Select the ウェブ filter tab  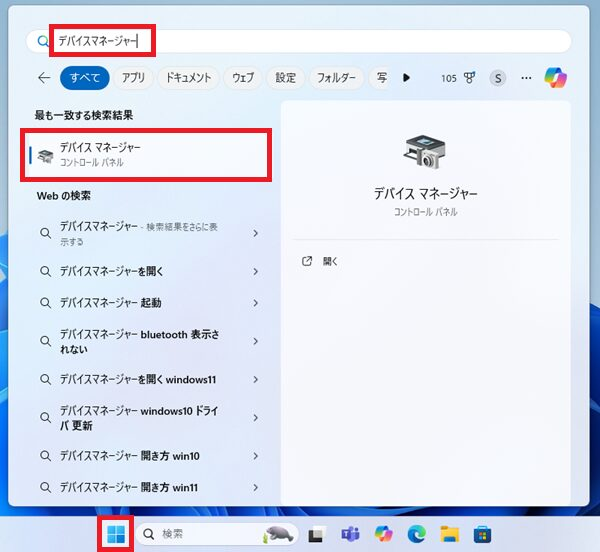(243, 78)
